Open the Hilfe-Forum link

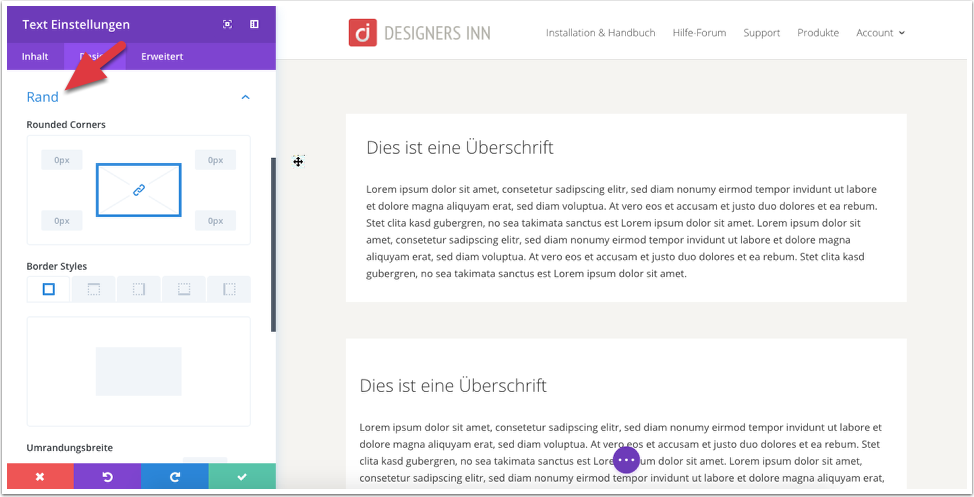[x=699, y=33]
